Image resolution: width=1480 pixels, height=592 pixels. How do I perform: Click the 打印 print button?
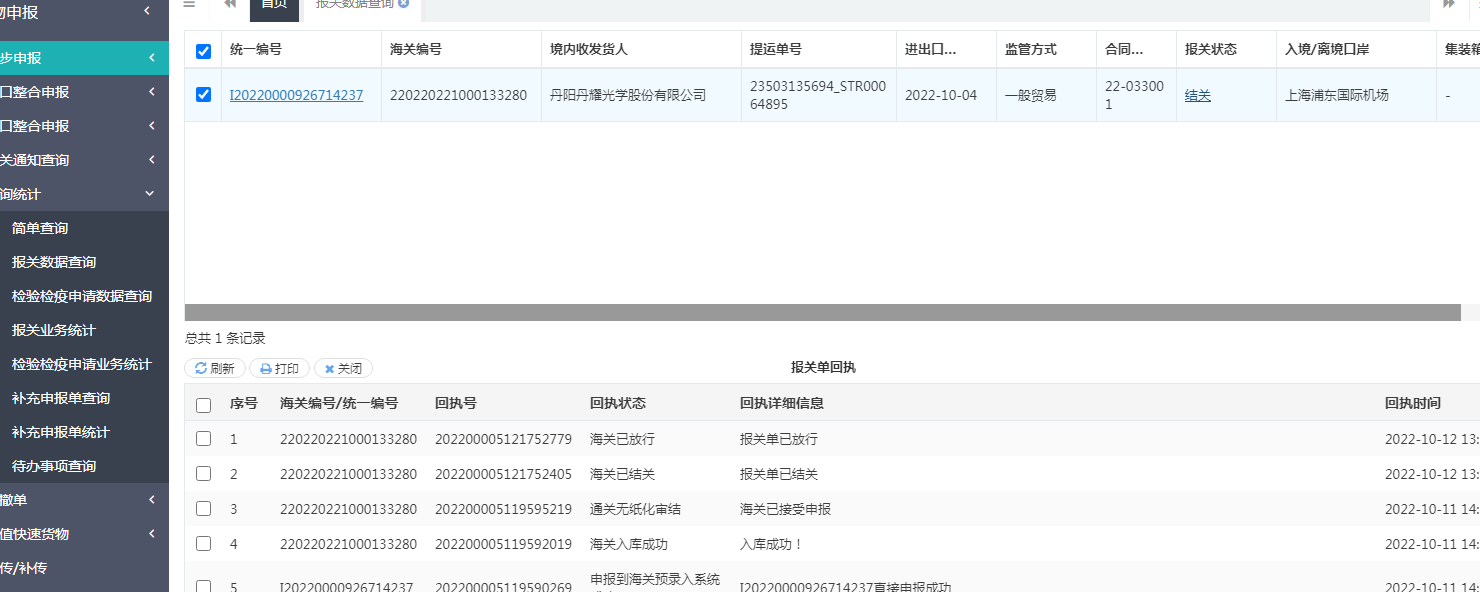pos(280,368)
